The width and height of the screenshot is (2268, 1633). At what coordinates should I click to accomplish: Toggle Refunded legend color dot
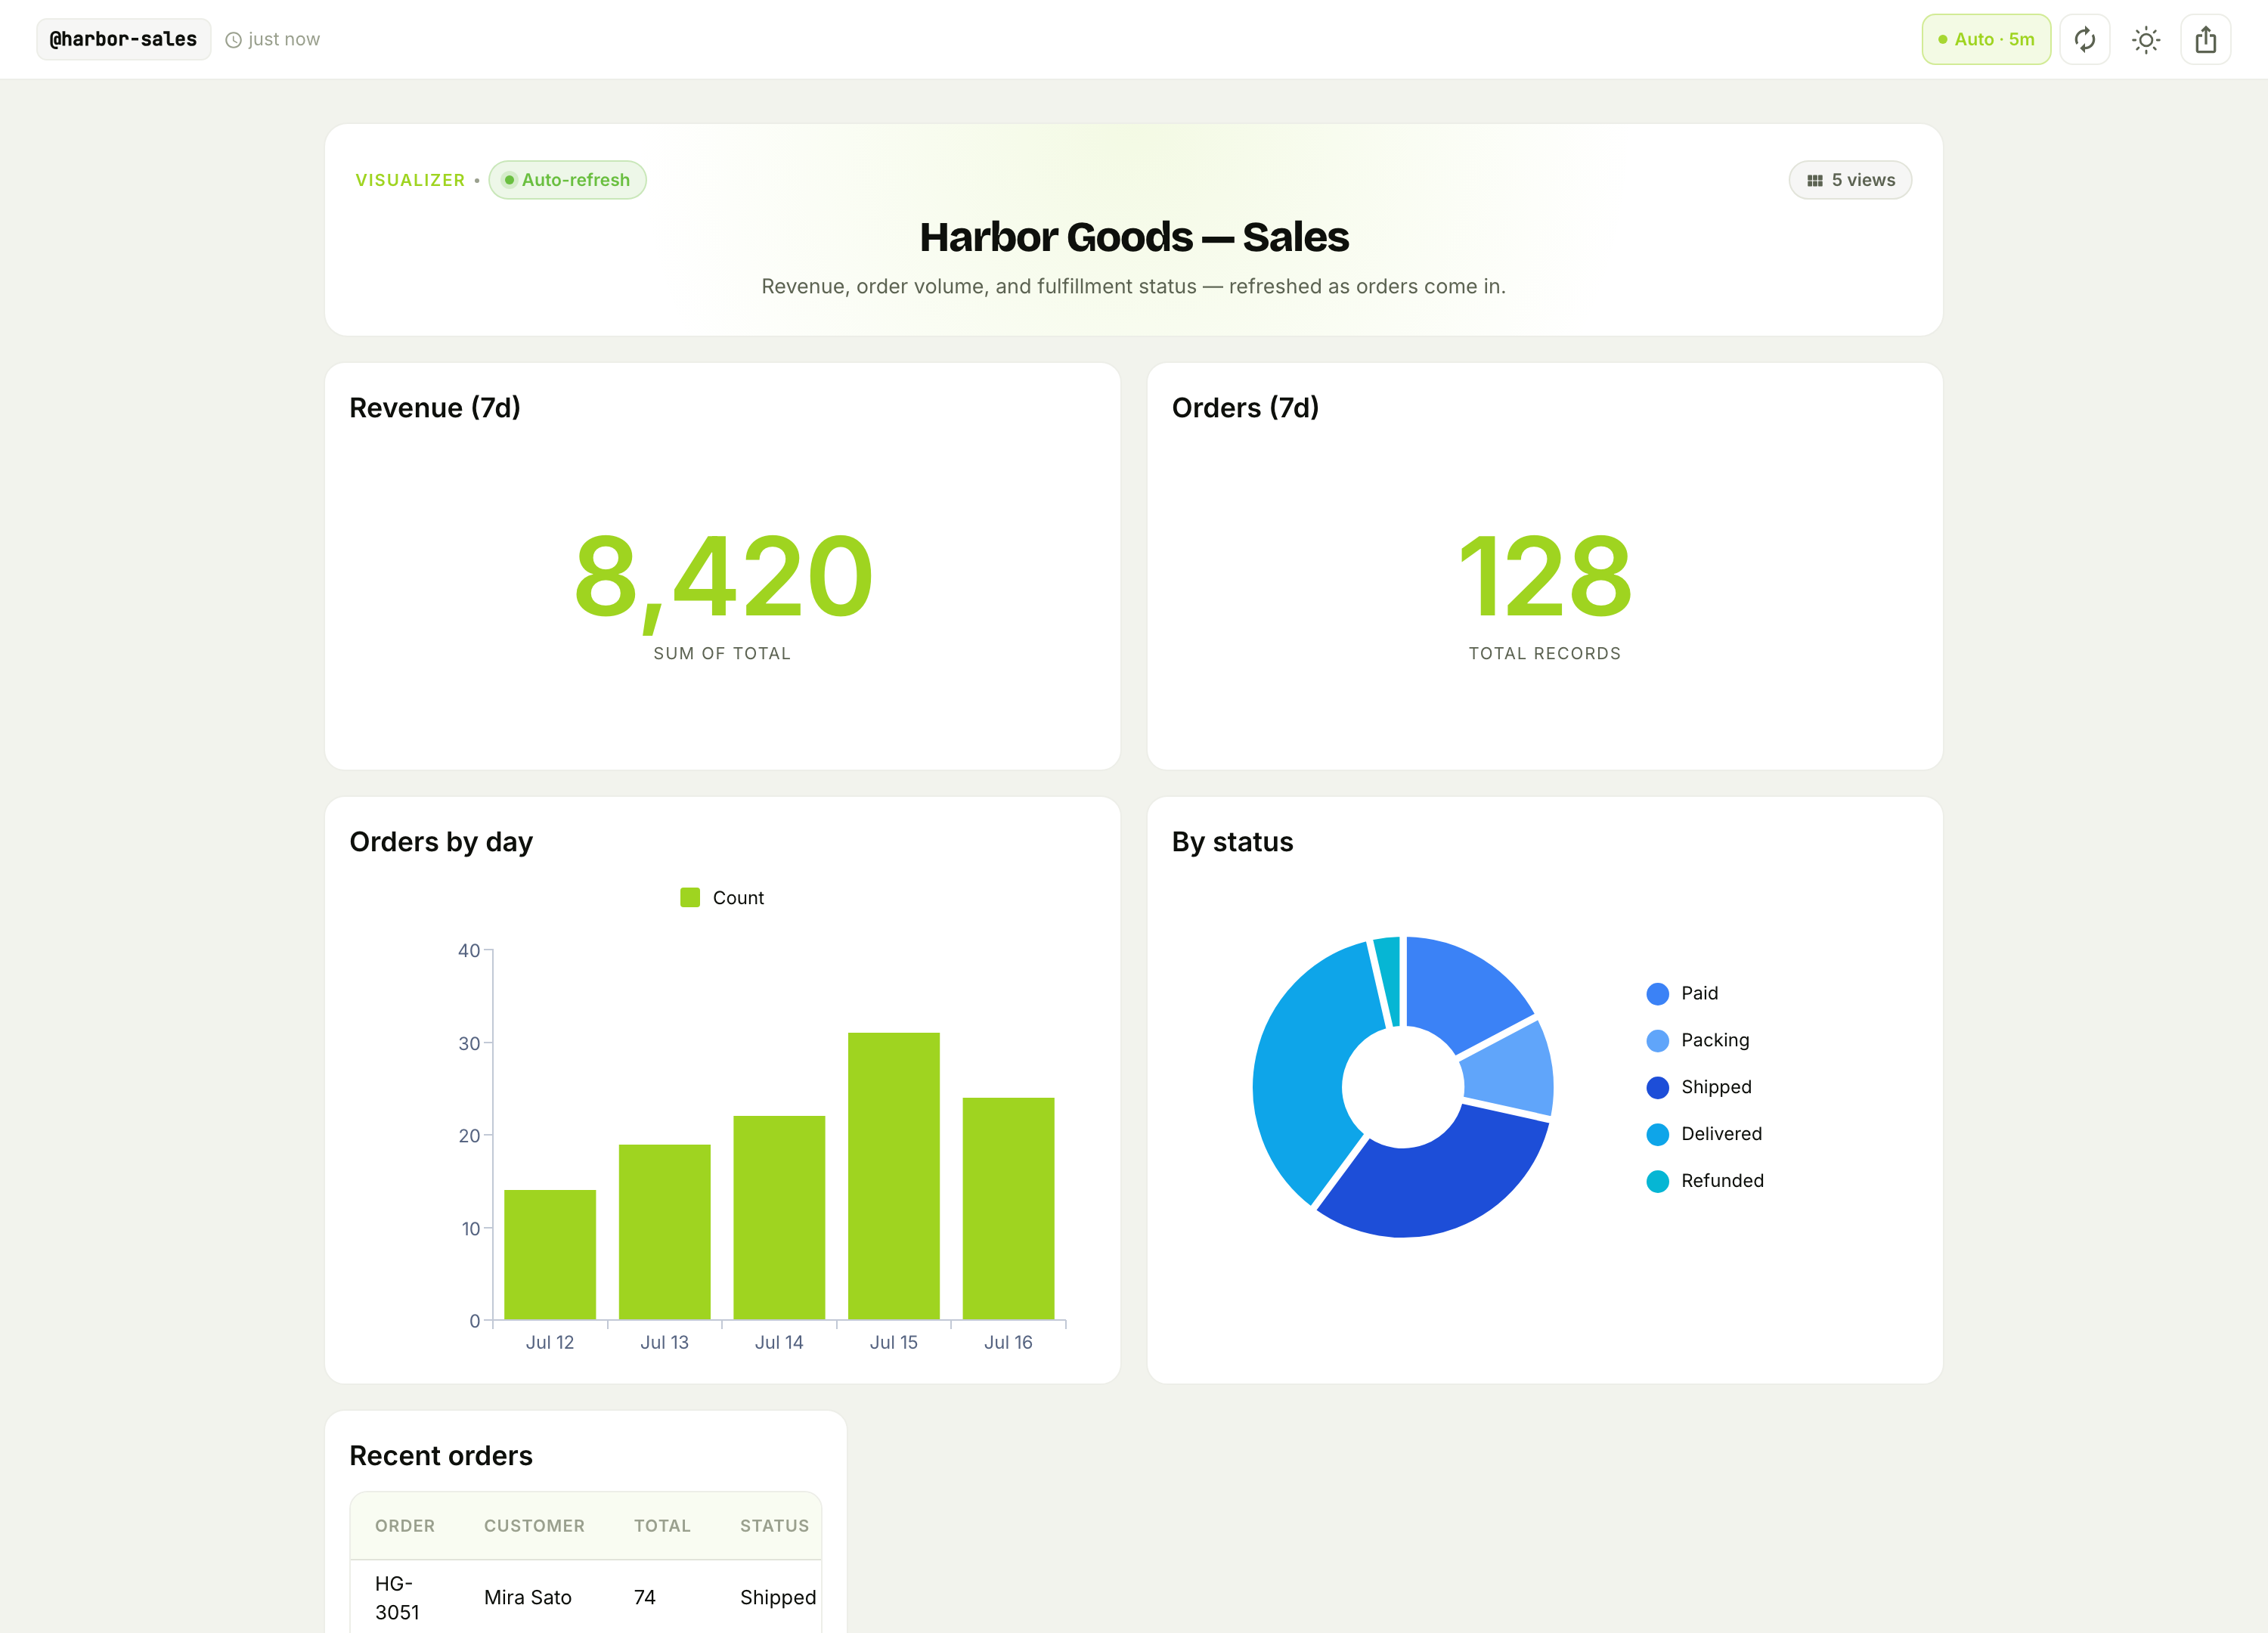(x=1658, y=1181)
